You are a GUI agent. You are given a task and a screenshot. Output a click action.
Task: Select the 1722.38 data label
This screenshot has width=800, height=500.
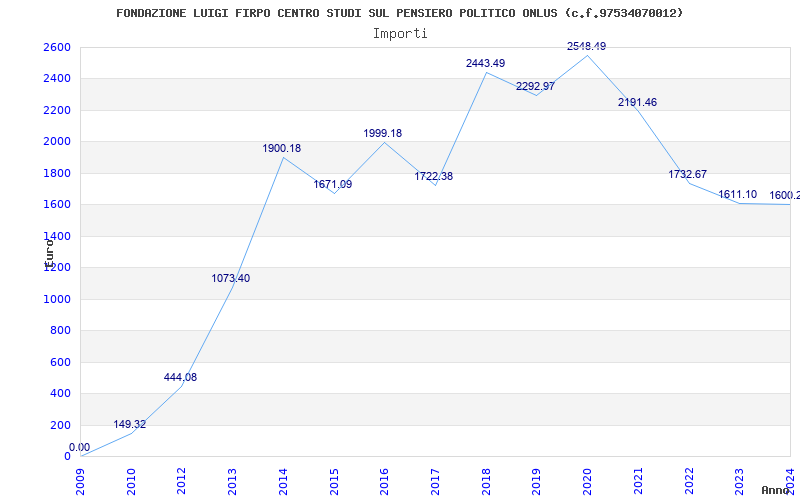click(x=433, y=176)
